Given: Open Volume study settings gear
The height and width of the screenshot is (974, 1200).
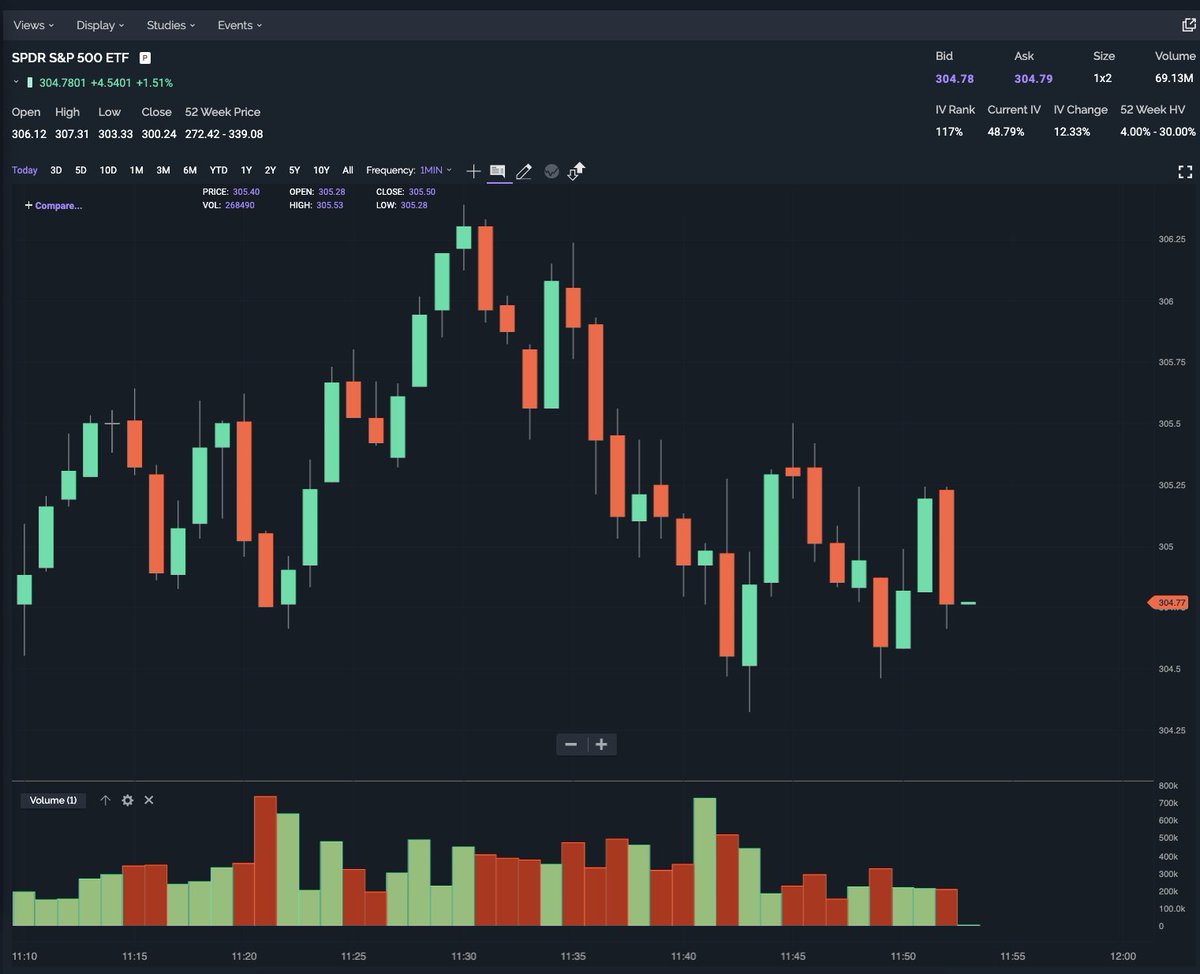Looking at the screenshot, I should (x=127, y=800).
